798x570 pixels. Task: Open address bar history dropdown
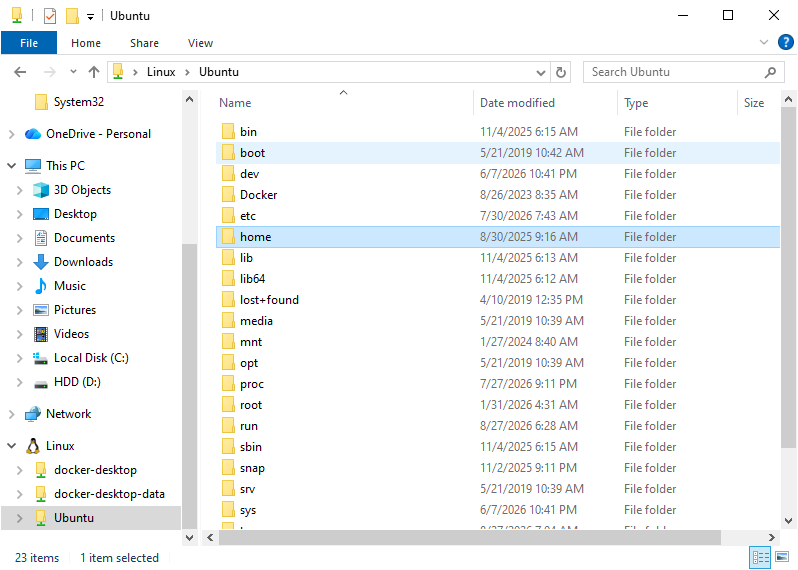click(540, 73)
